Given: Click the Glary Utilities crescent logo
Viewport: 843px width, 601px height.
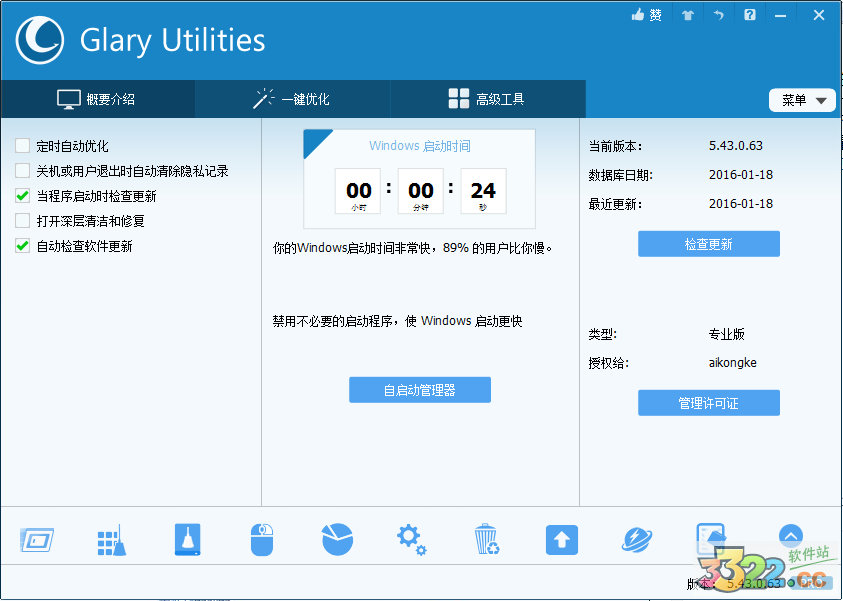Looking at the screenshot, I should [39, 40].
